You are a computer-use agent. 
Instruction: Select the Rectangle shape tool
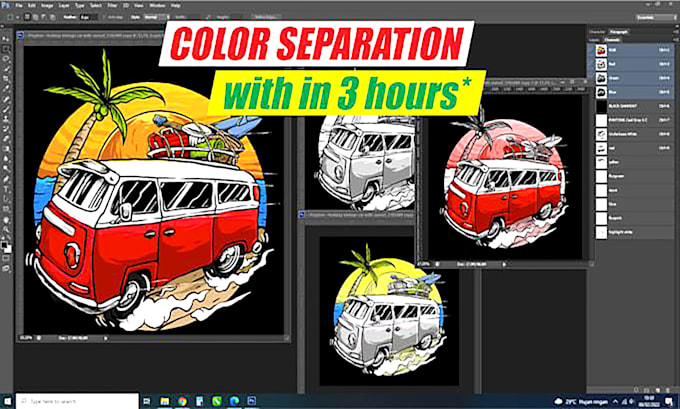[6, 209]
